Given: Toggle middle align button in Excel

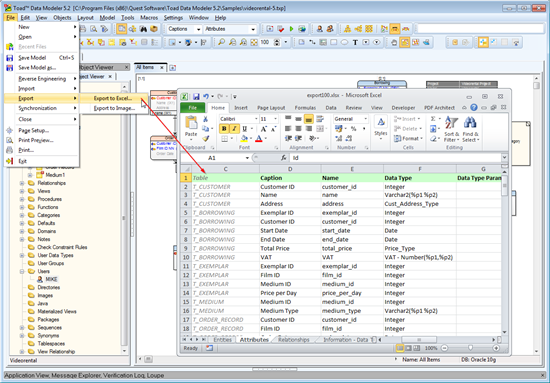Looking at the screenshot, I should tap(299, 119).
